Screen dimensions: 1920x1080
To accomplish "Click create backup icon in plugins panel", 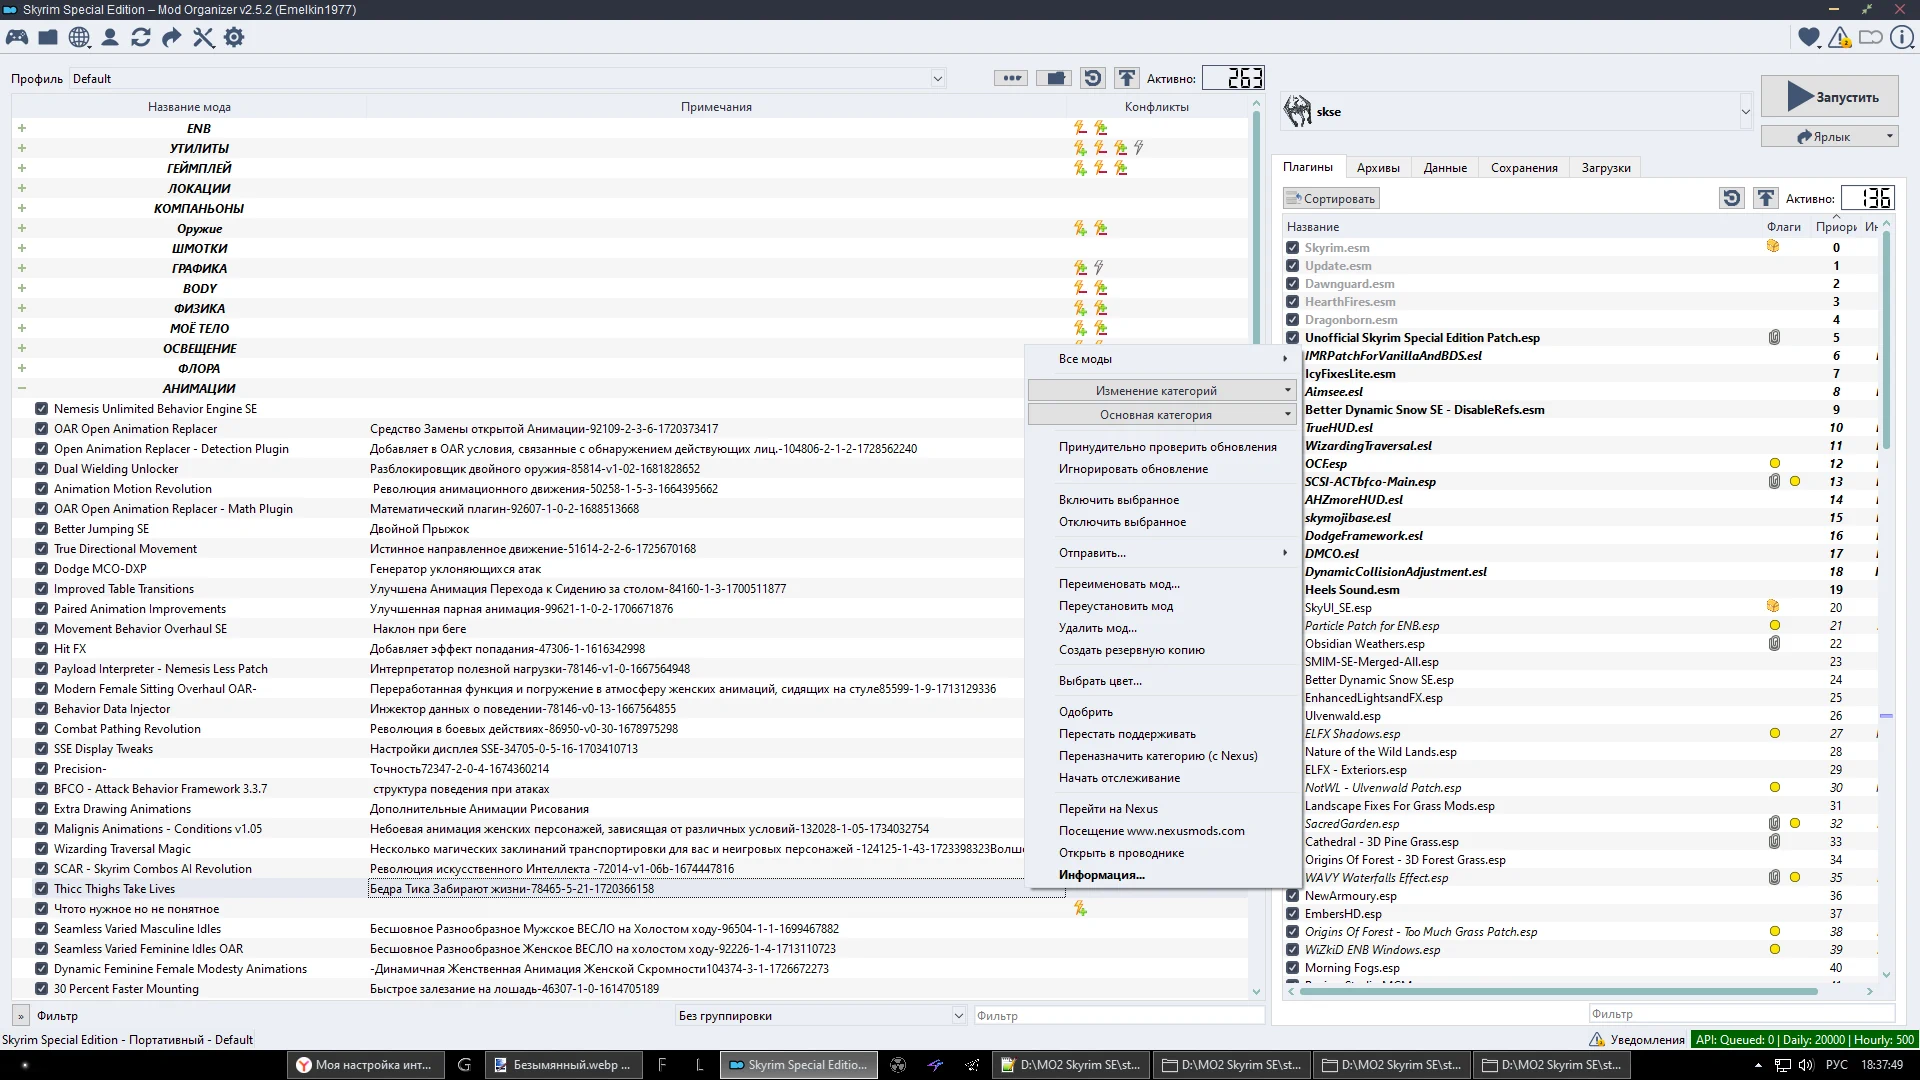I will pos(1766,198).
